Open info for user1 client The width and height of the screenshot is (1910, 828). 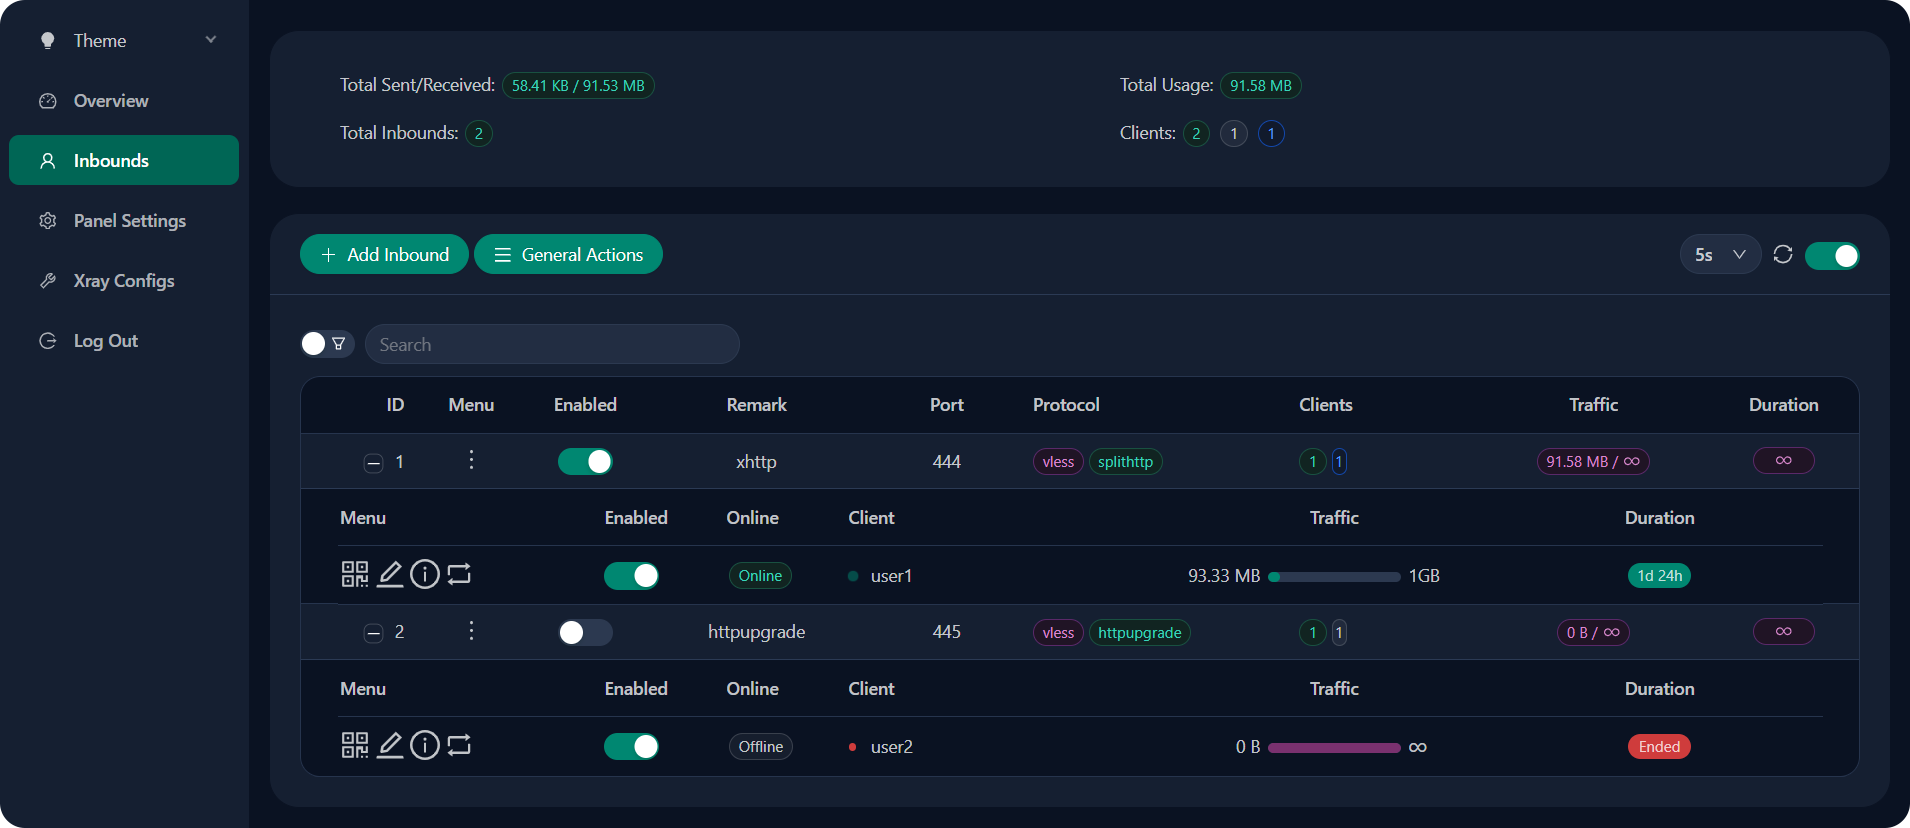pyautogui.click(x=425, y=574)
